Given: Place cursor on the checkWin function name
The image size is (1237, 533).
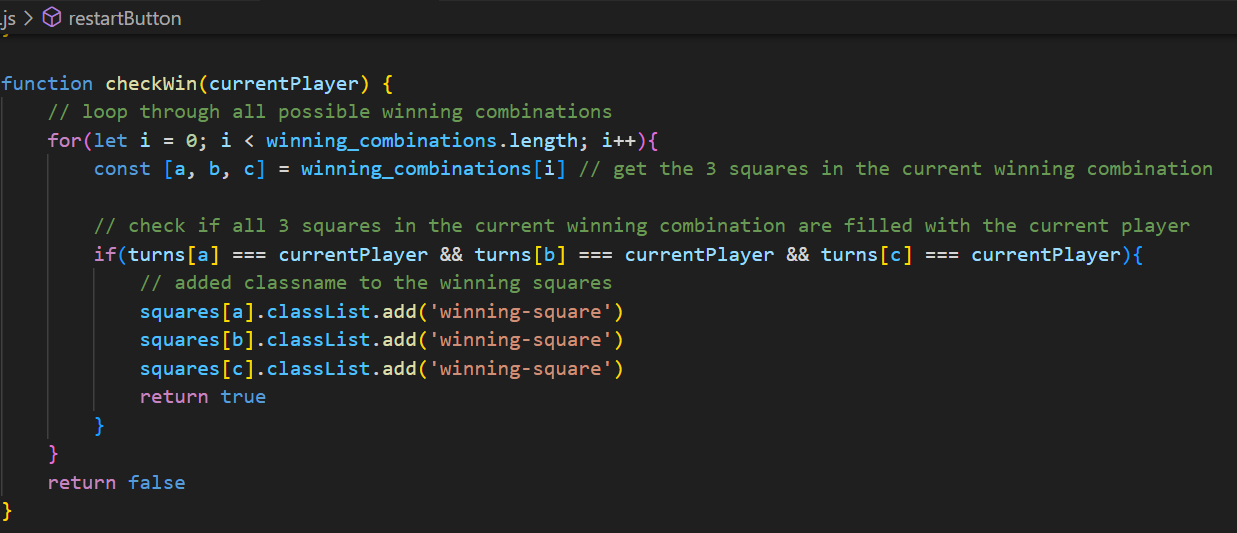Looking at the screenshot, I should (x=151, y=83).
